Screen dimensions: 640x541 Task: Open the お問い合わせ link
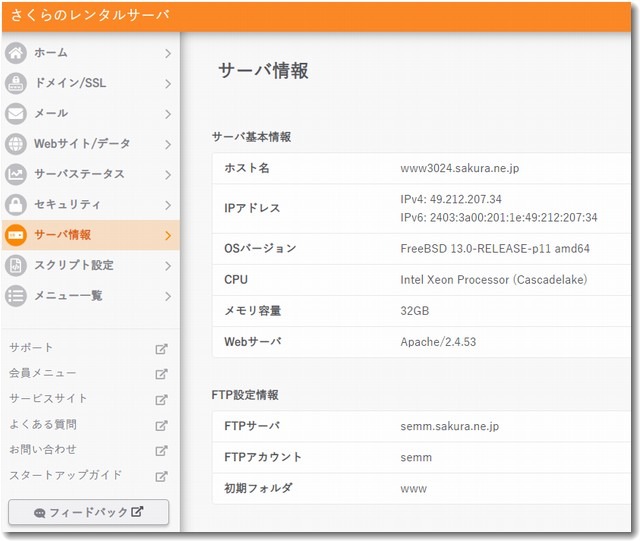(x=43, y=450)
